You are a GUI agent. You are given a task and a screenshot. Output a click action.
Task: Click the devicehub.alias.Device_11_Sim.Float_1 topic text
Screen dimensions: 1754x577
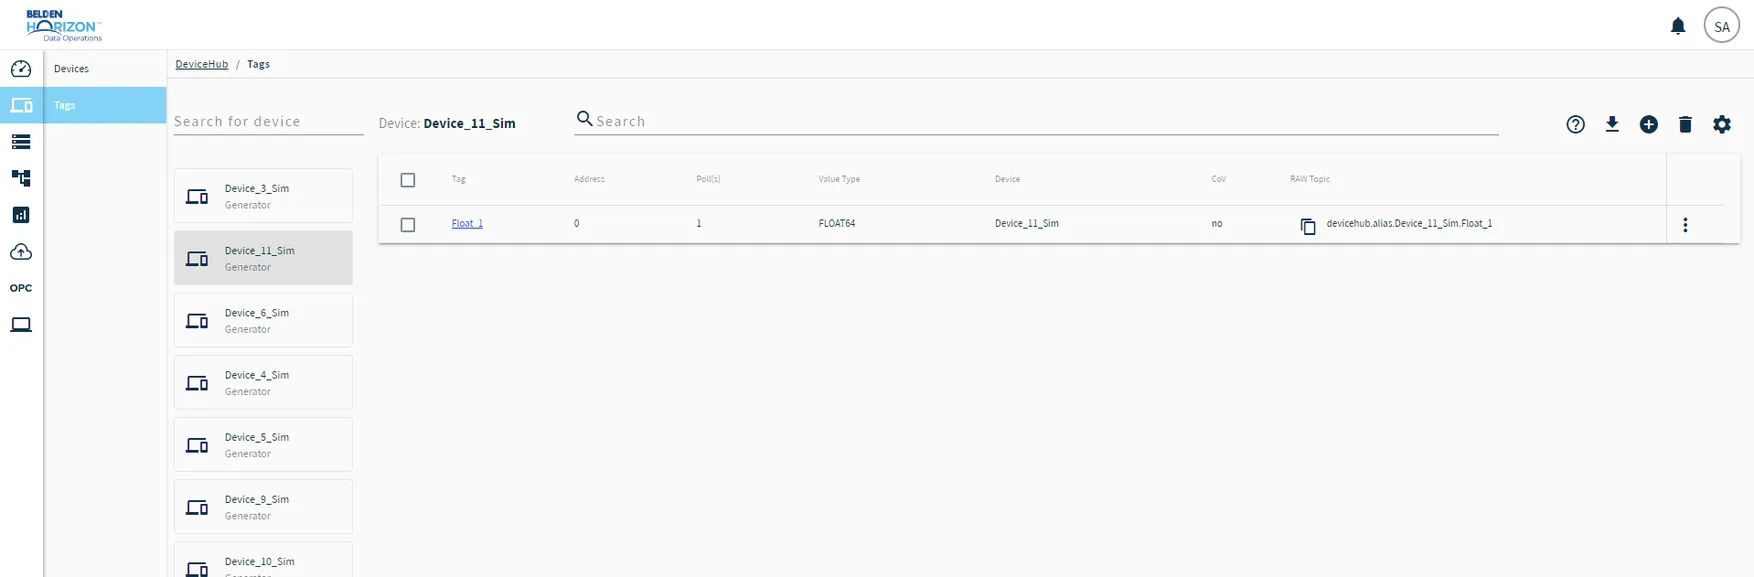1409,224
